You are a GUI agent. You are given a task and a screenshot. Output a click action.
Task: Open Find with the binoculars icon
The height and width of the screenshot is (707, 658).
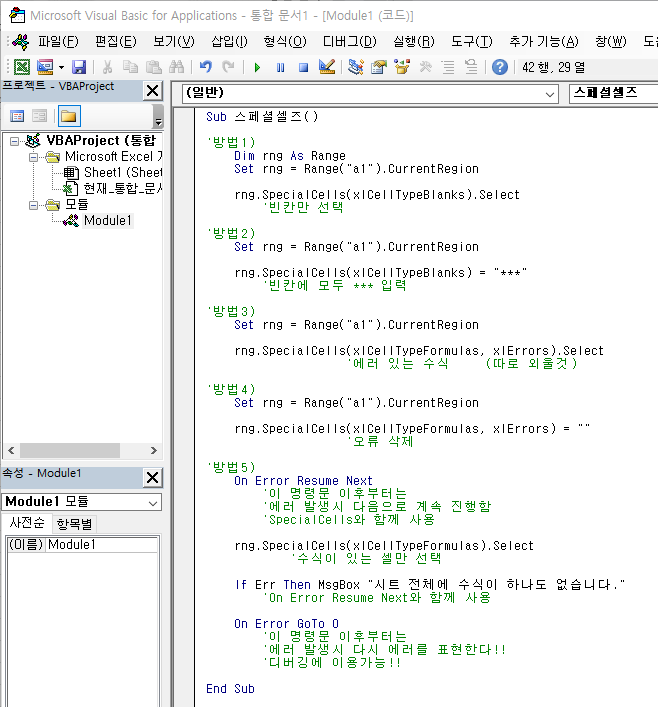pos(176,67)
